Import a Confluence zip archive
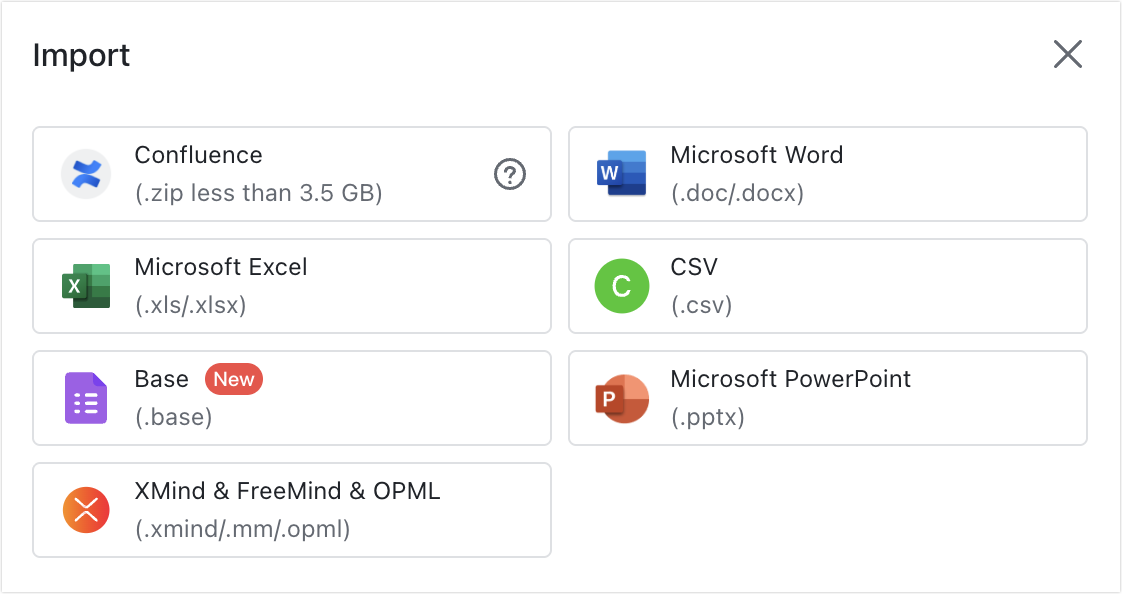1122x594 pixels. coord(292,174)
